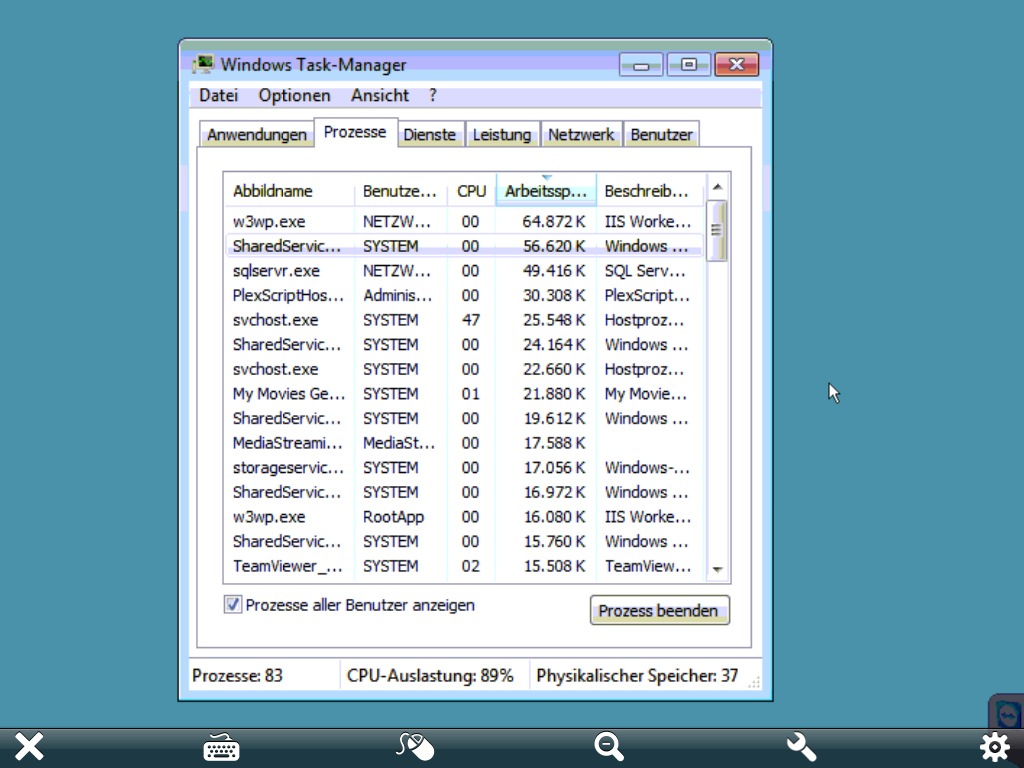Click 'CPU-Auslastung: 89%' in status bar
Screen dimensions: 1024x768
(430, 675)
